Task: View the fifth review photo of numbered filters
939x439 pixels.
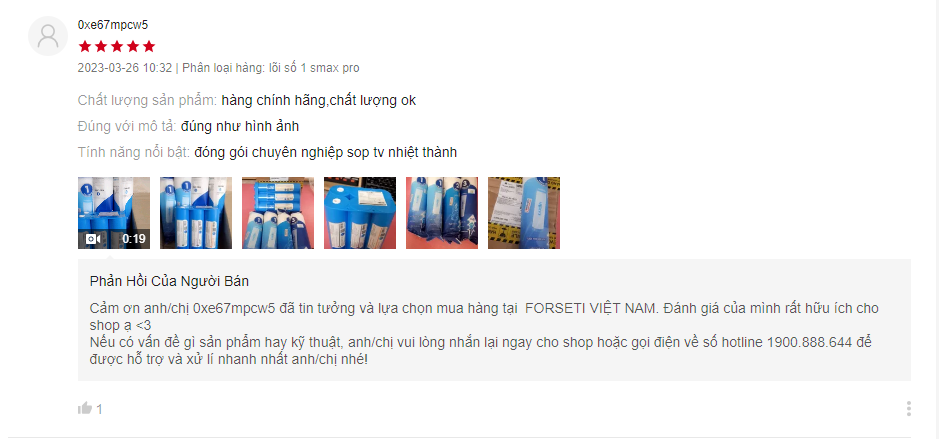Action: click(442, 213)
